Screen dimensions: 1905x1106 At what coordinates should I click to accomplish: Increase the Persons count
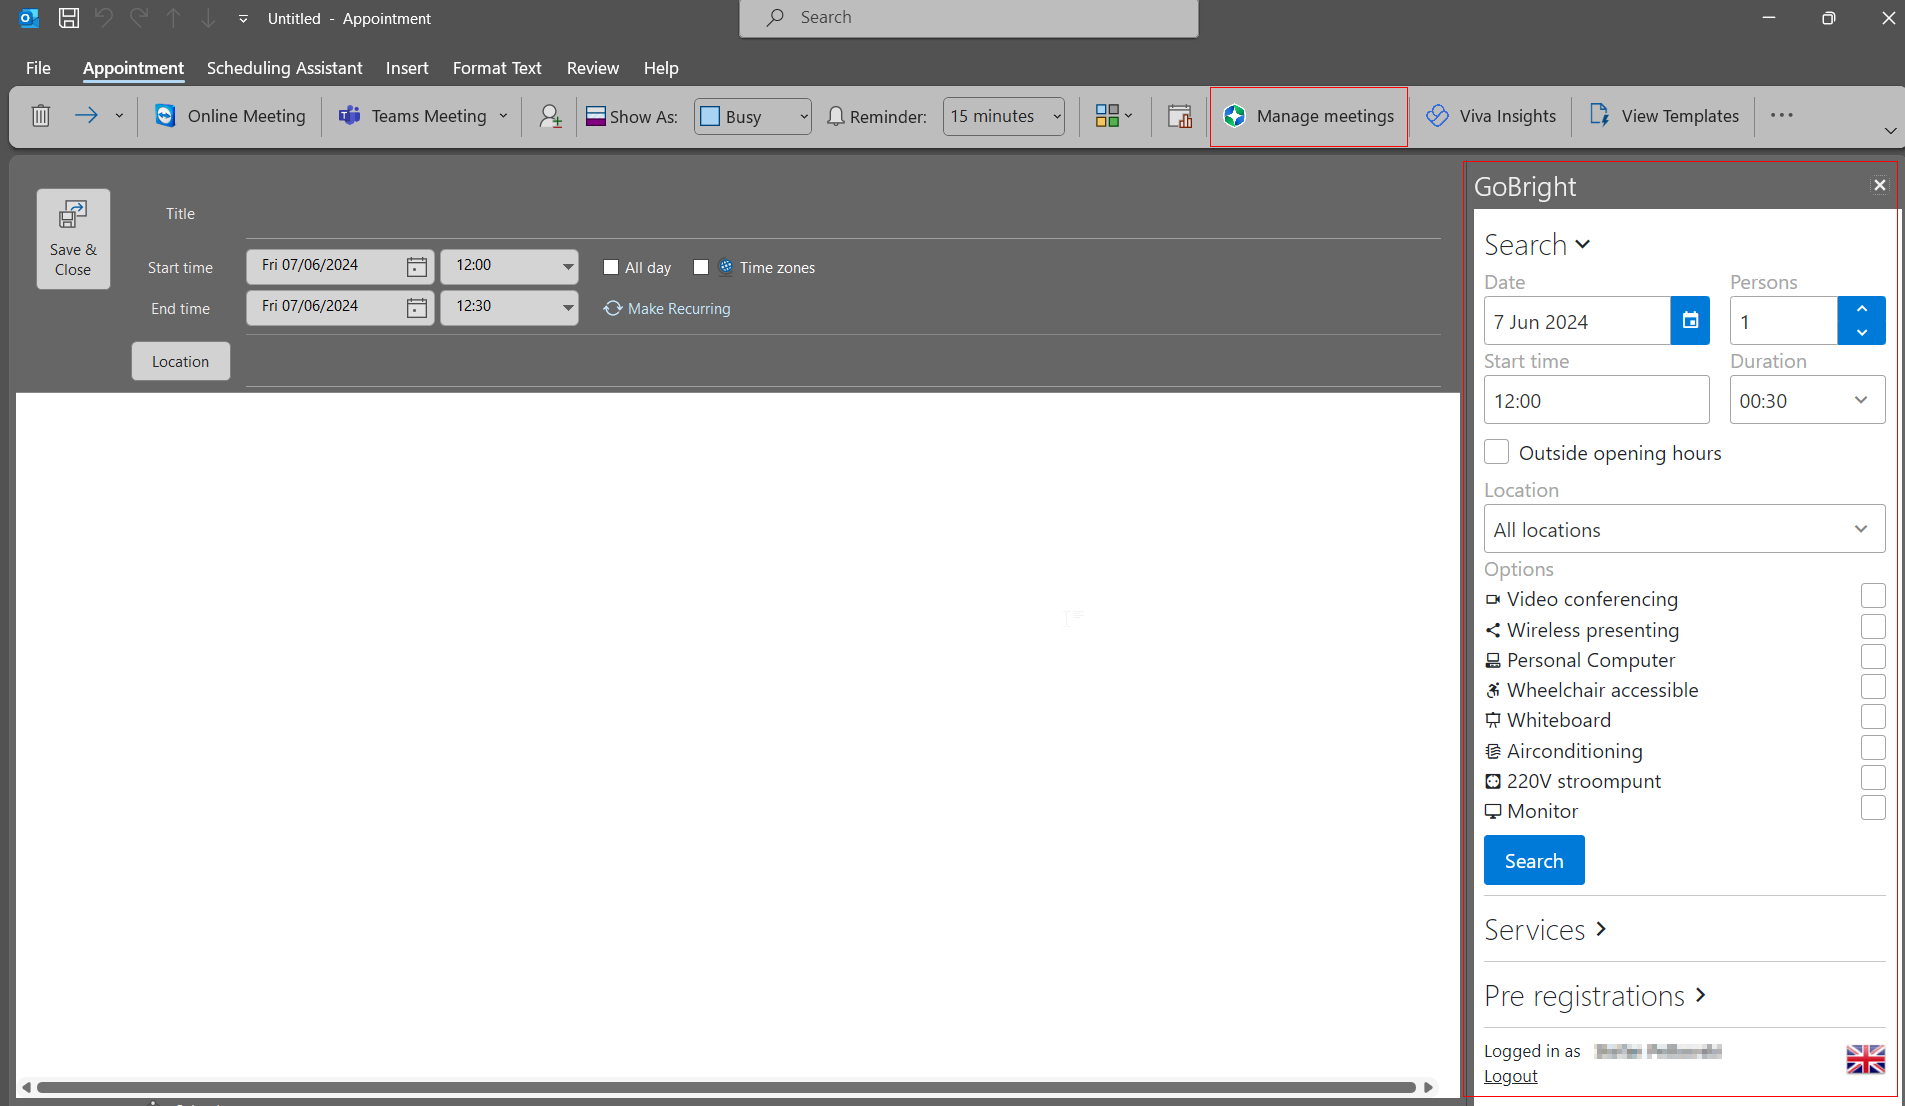pos(1862,309)
